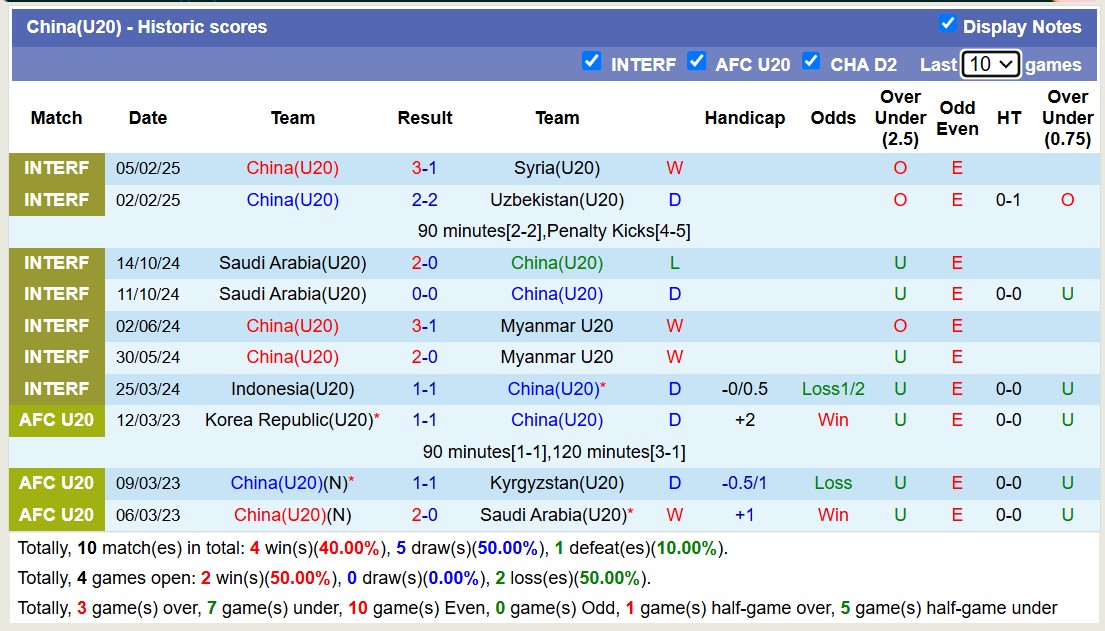Click the Handicap column header
Screen dimensions: 1105x631
744,118
